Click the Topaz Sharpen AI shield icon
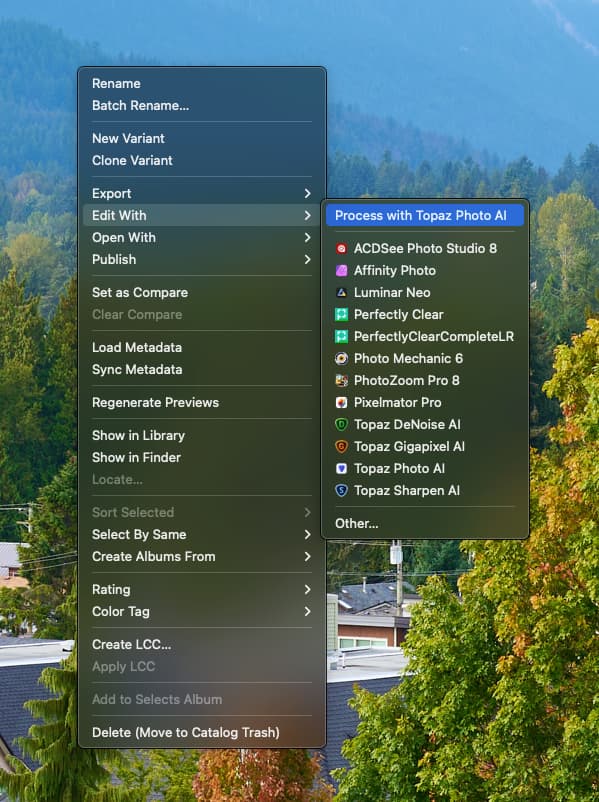599x802 pixels. 341,491
